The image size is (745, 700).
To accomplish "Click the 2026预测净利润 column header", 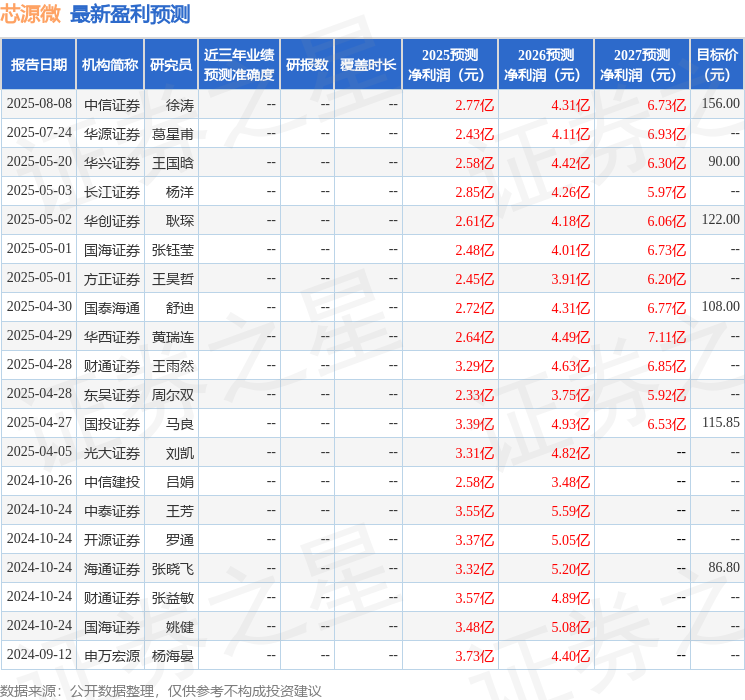I will tap(546, 65).
